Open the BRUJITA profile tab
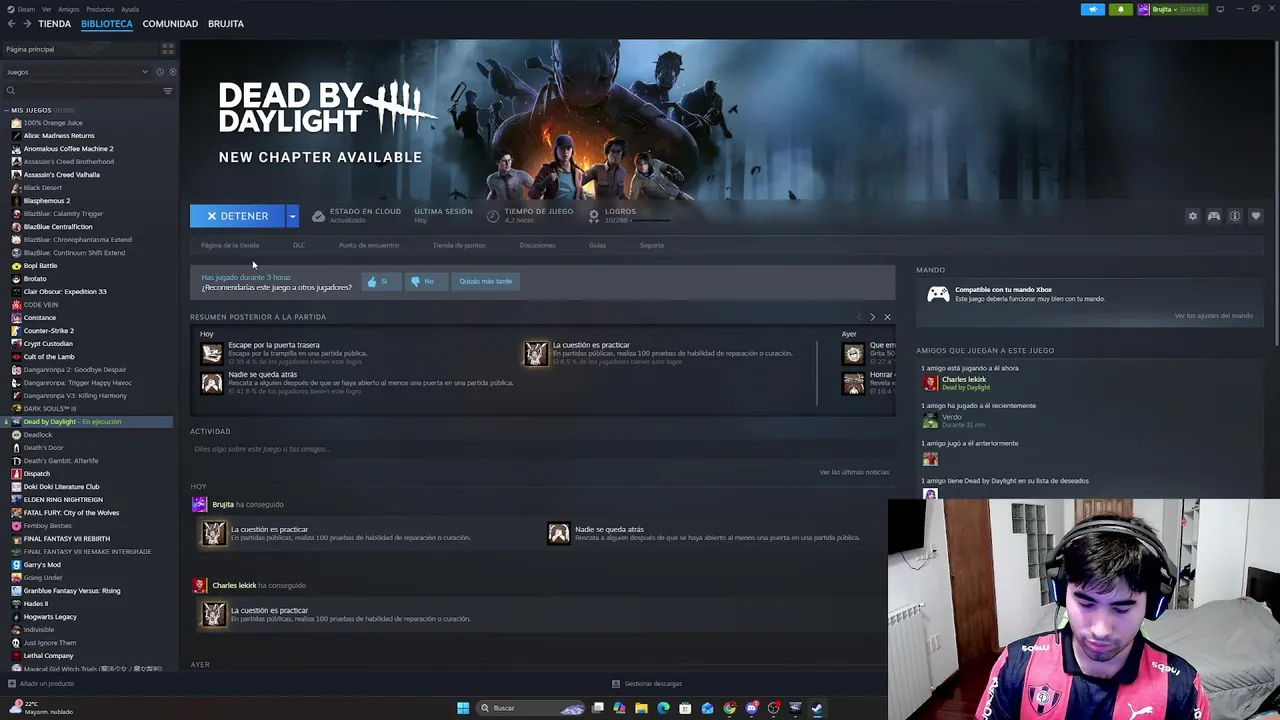Screen dimensions: 1280x720 226,23
